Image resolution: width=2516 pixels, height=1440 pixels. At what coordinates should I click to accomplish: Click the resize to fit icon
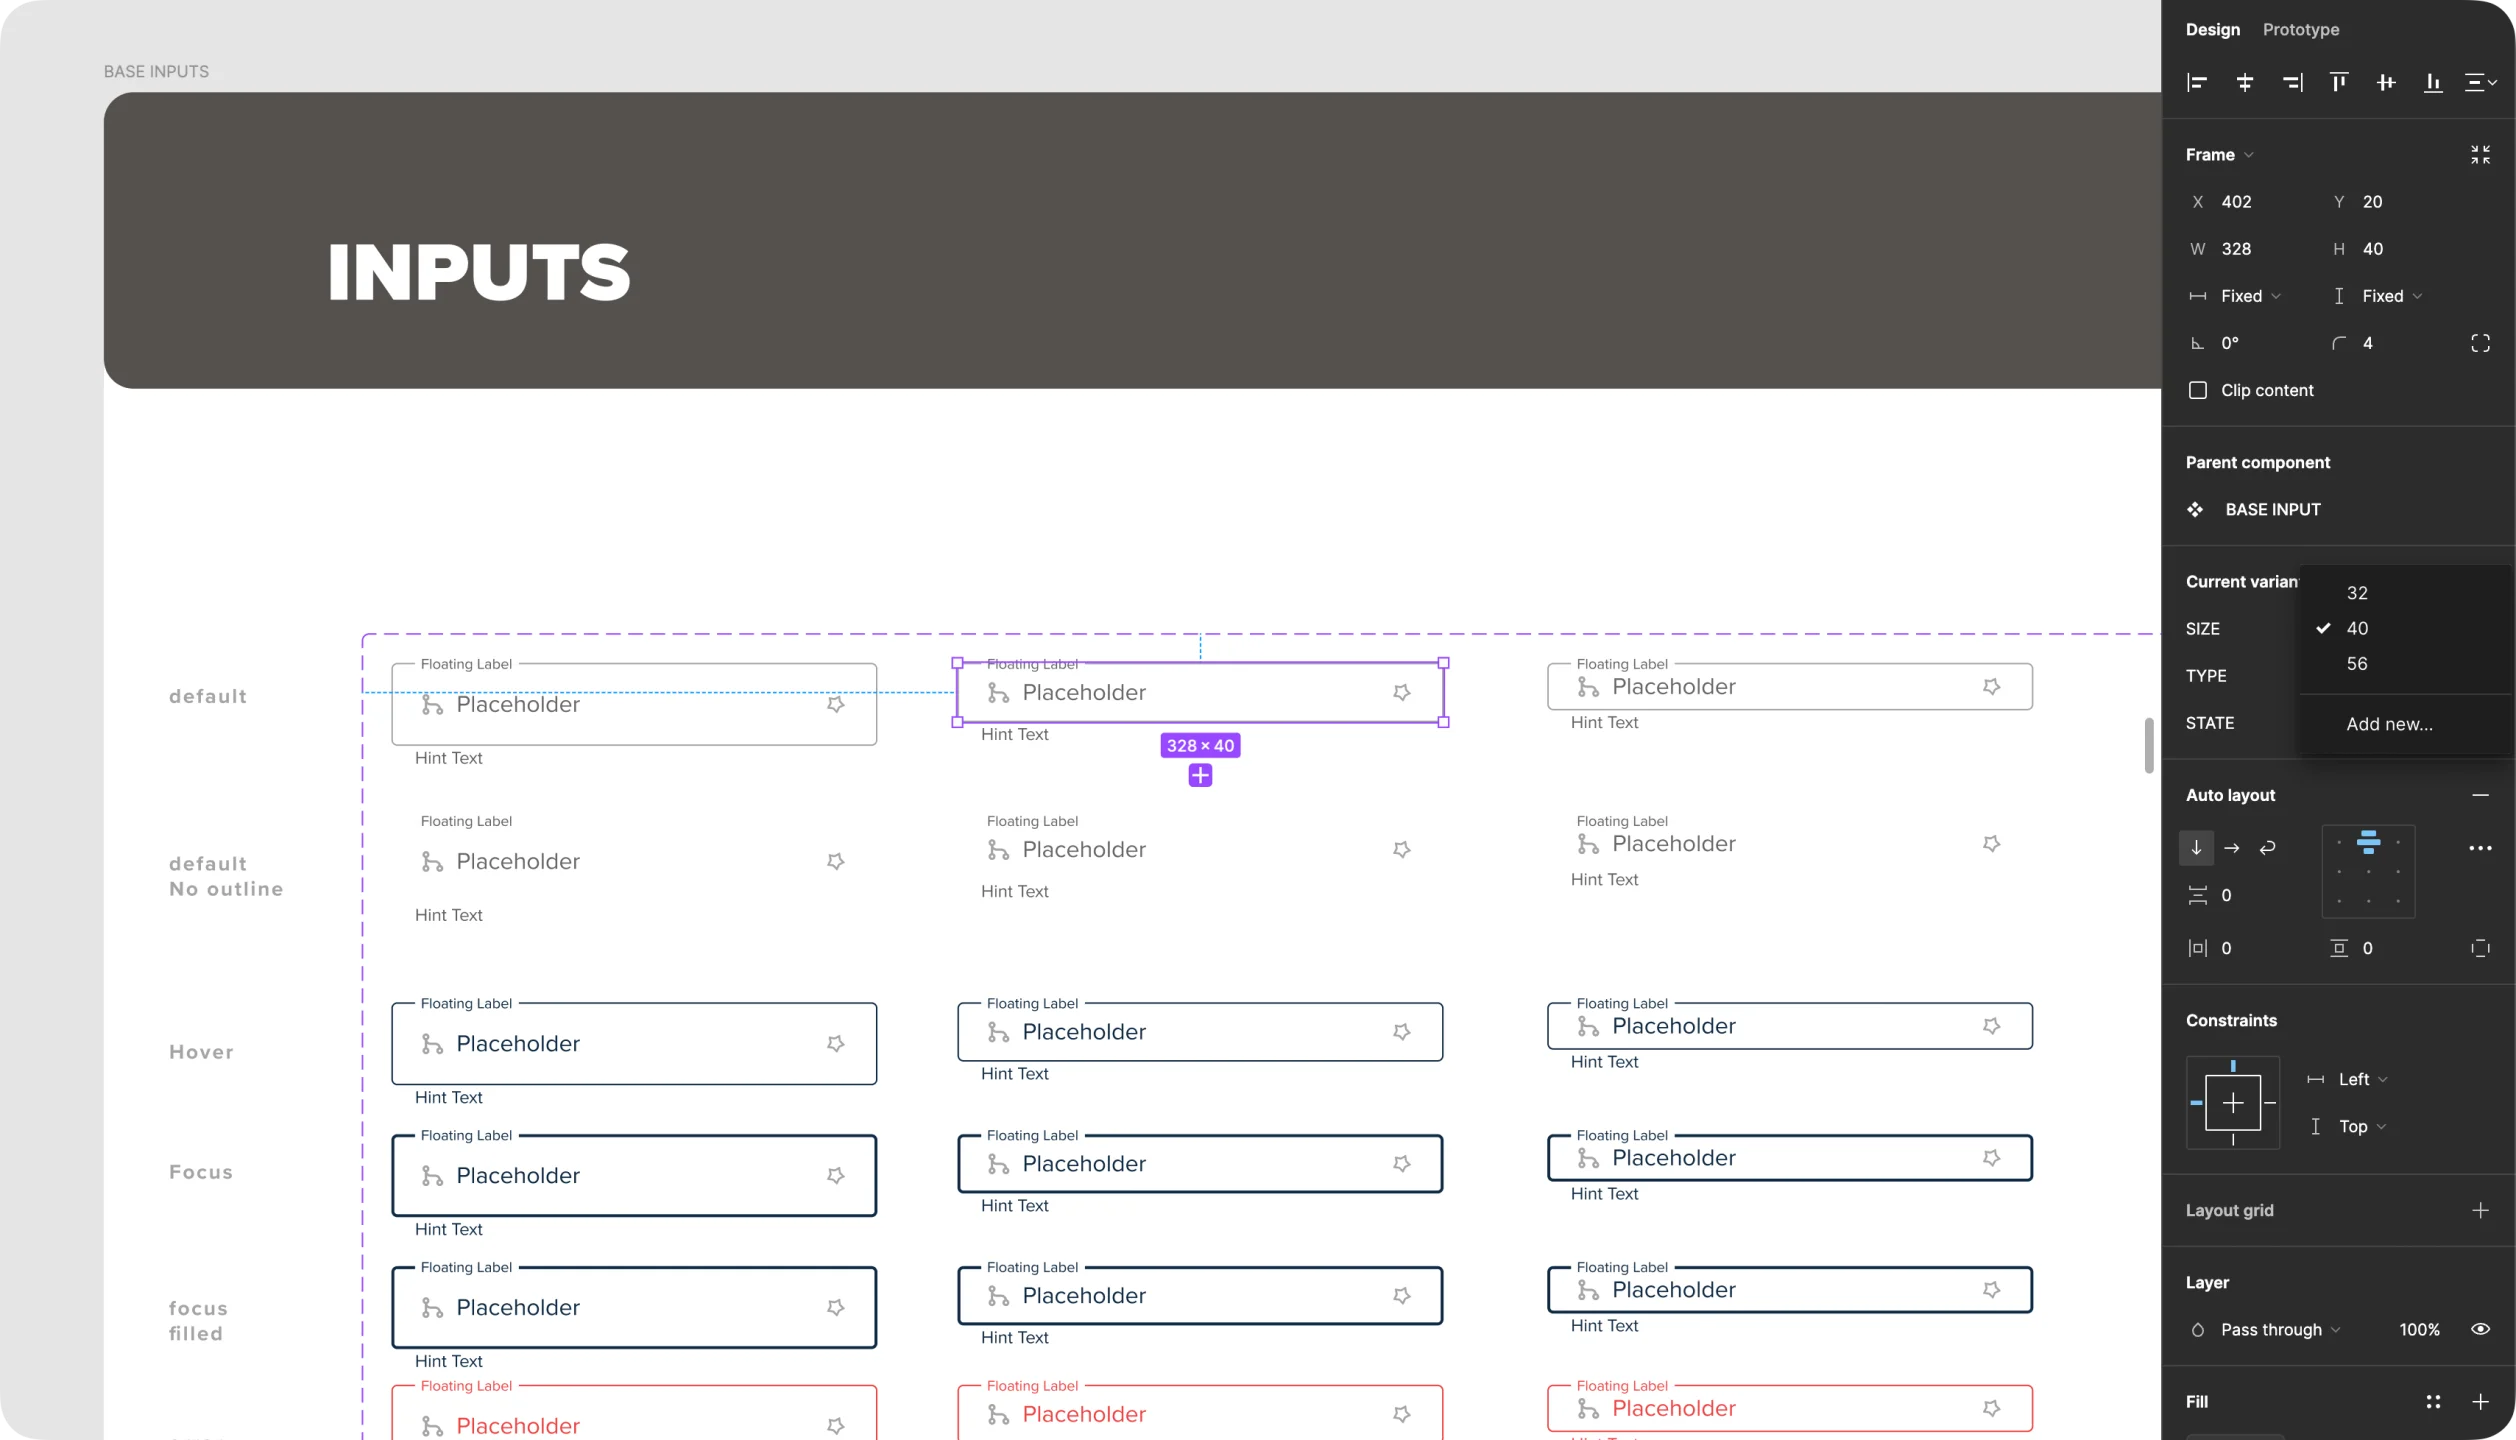pyautogui.click(x=2480, y=155)
